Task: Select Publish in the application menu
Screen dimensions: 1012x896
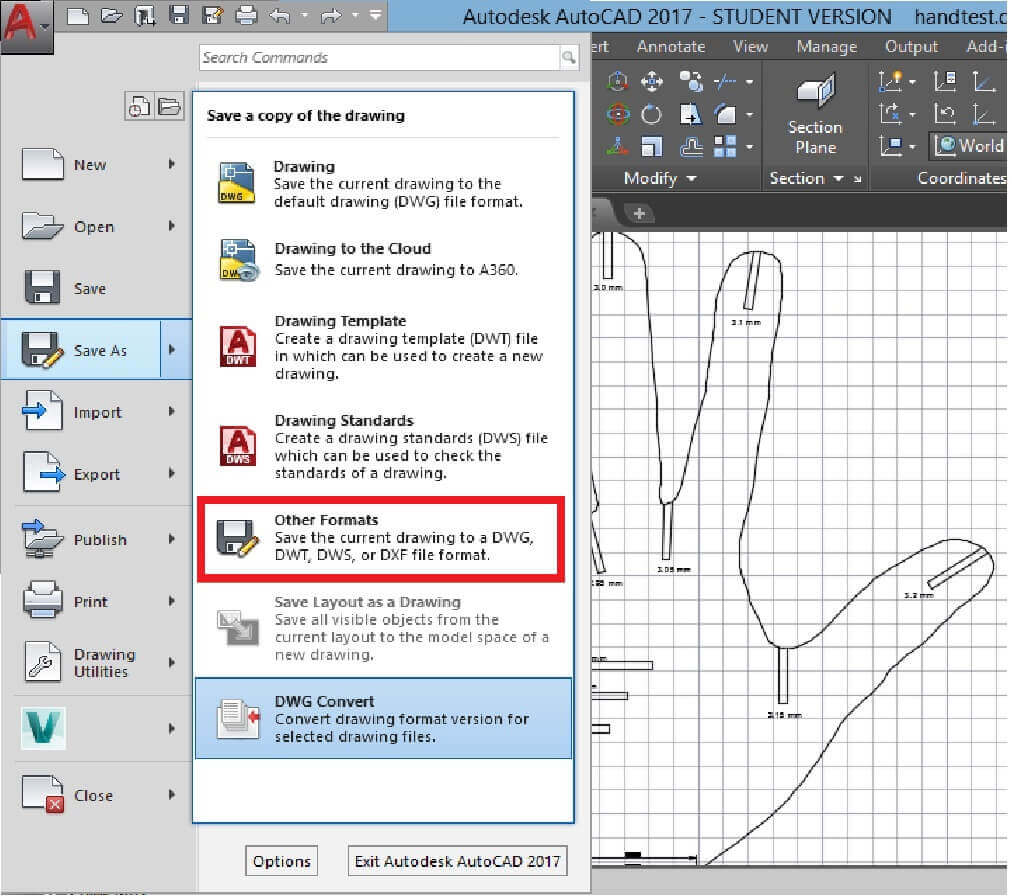Action: point(97,539)
